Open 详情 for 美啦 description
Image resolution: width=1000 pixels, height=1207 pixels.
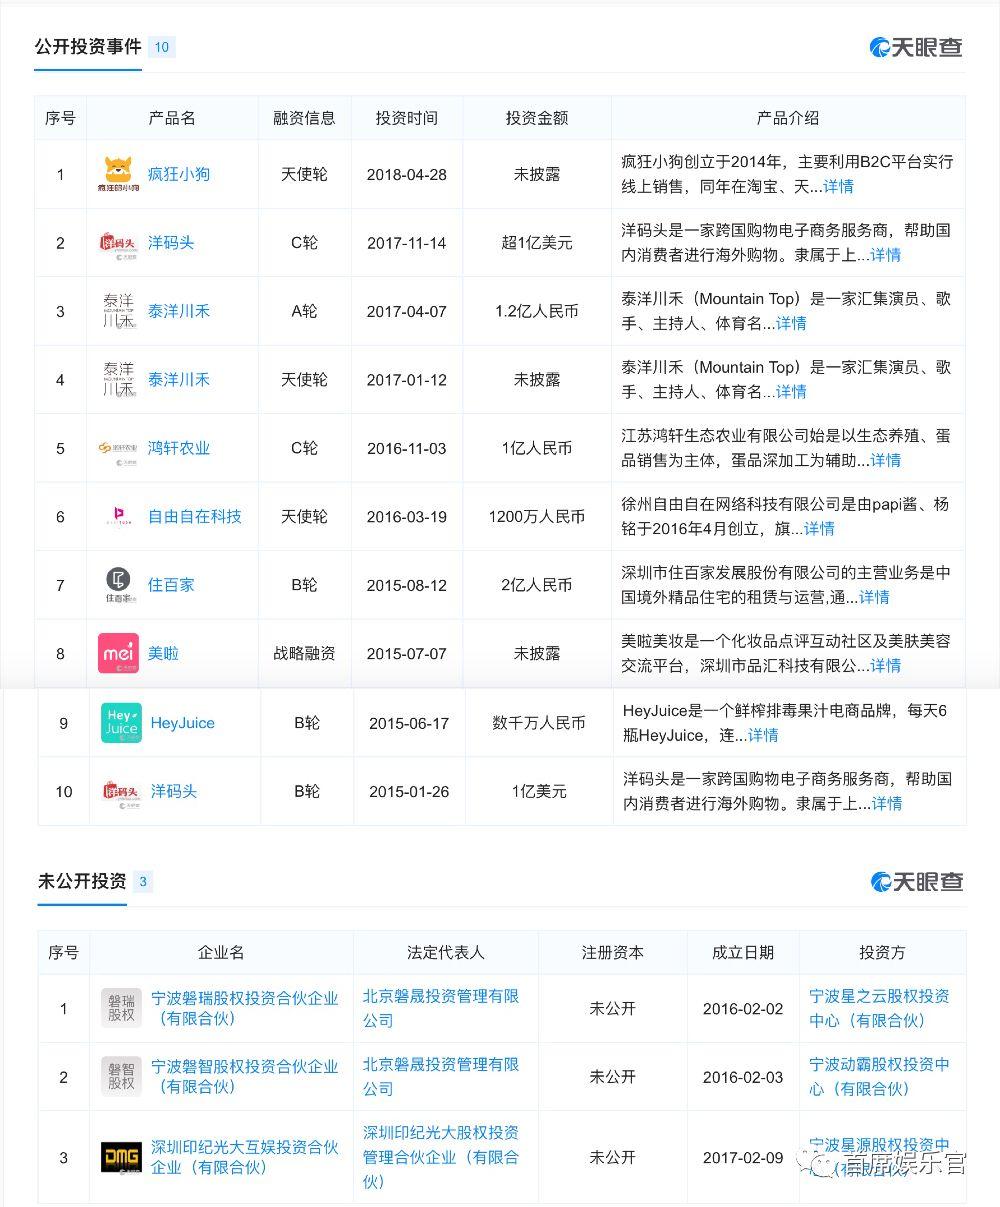point(886,665)
